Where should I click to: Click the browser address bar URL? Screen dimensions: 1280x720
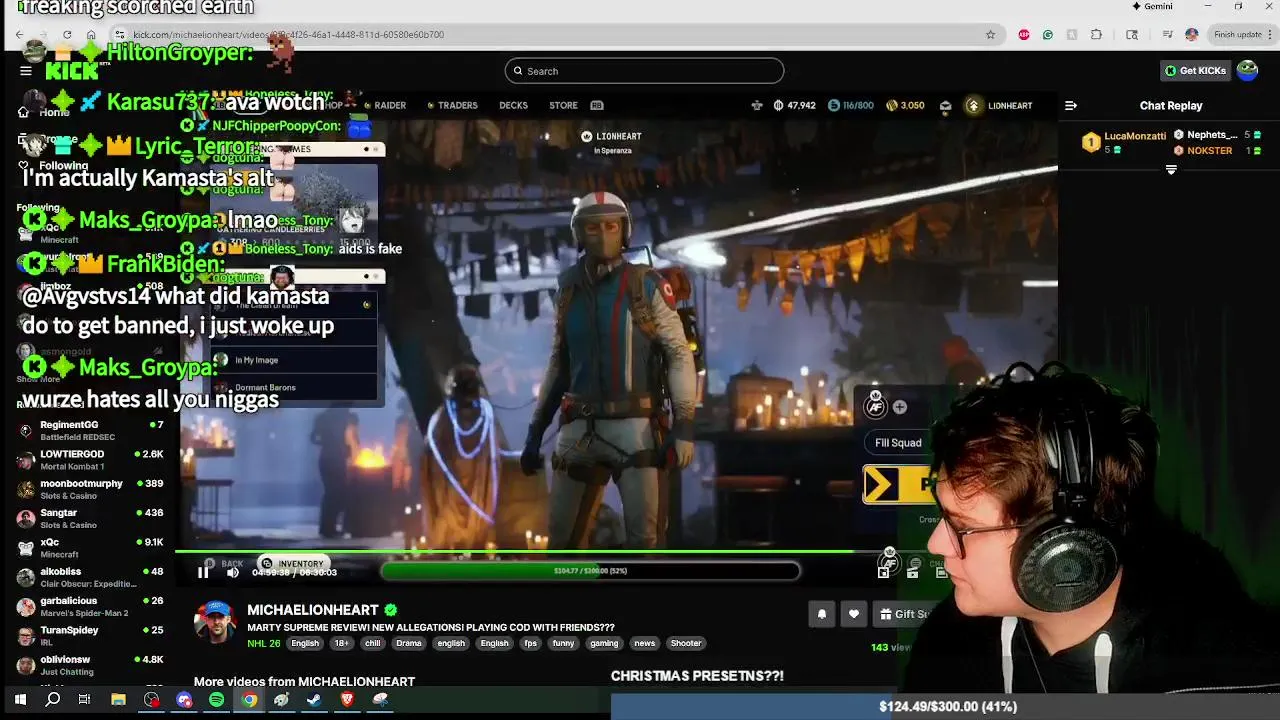(x=289, y=34)
